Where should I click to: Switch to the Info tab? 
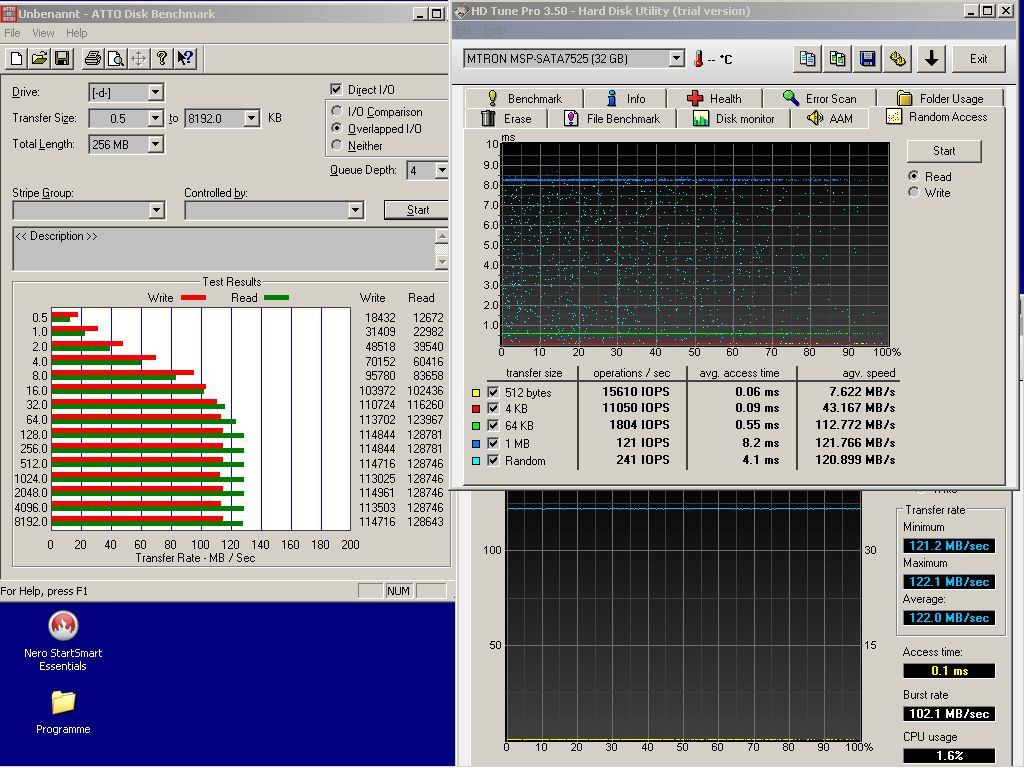pyautogui.click(x=626, y=99)
